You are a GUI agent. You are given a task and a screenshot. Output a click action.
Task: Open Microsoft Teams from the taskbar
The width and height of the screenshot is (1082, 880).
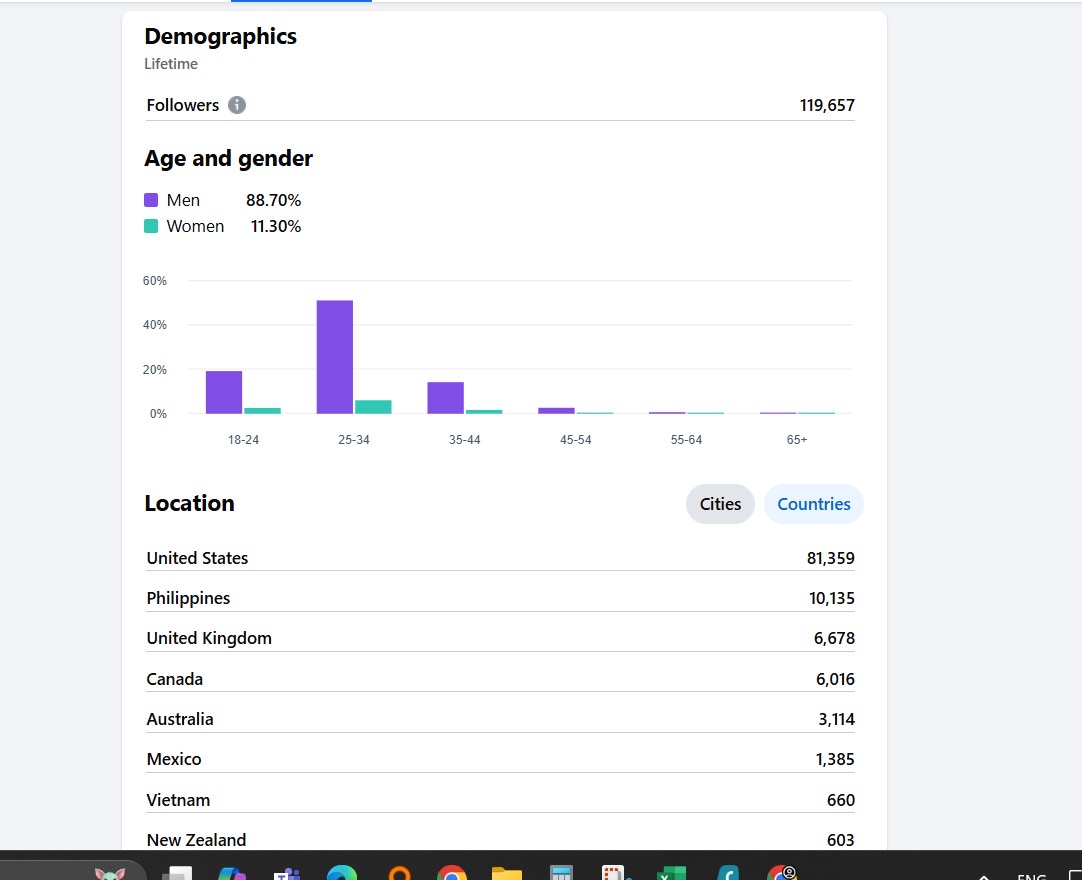tap(286, 873)
